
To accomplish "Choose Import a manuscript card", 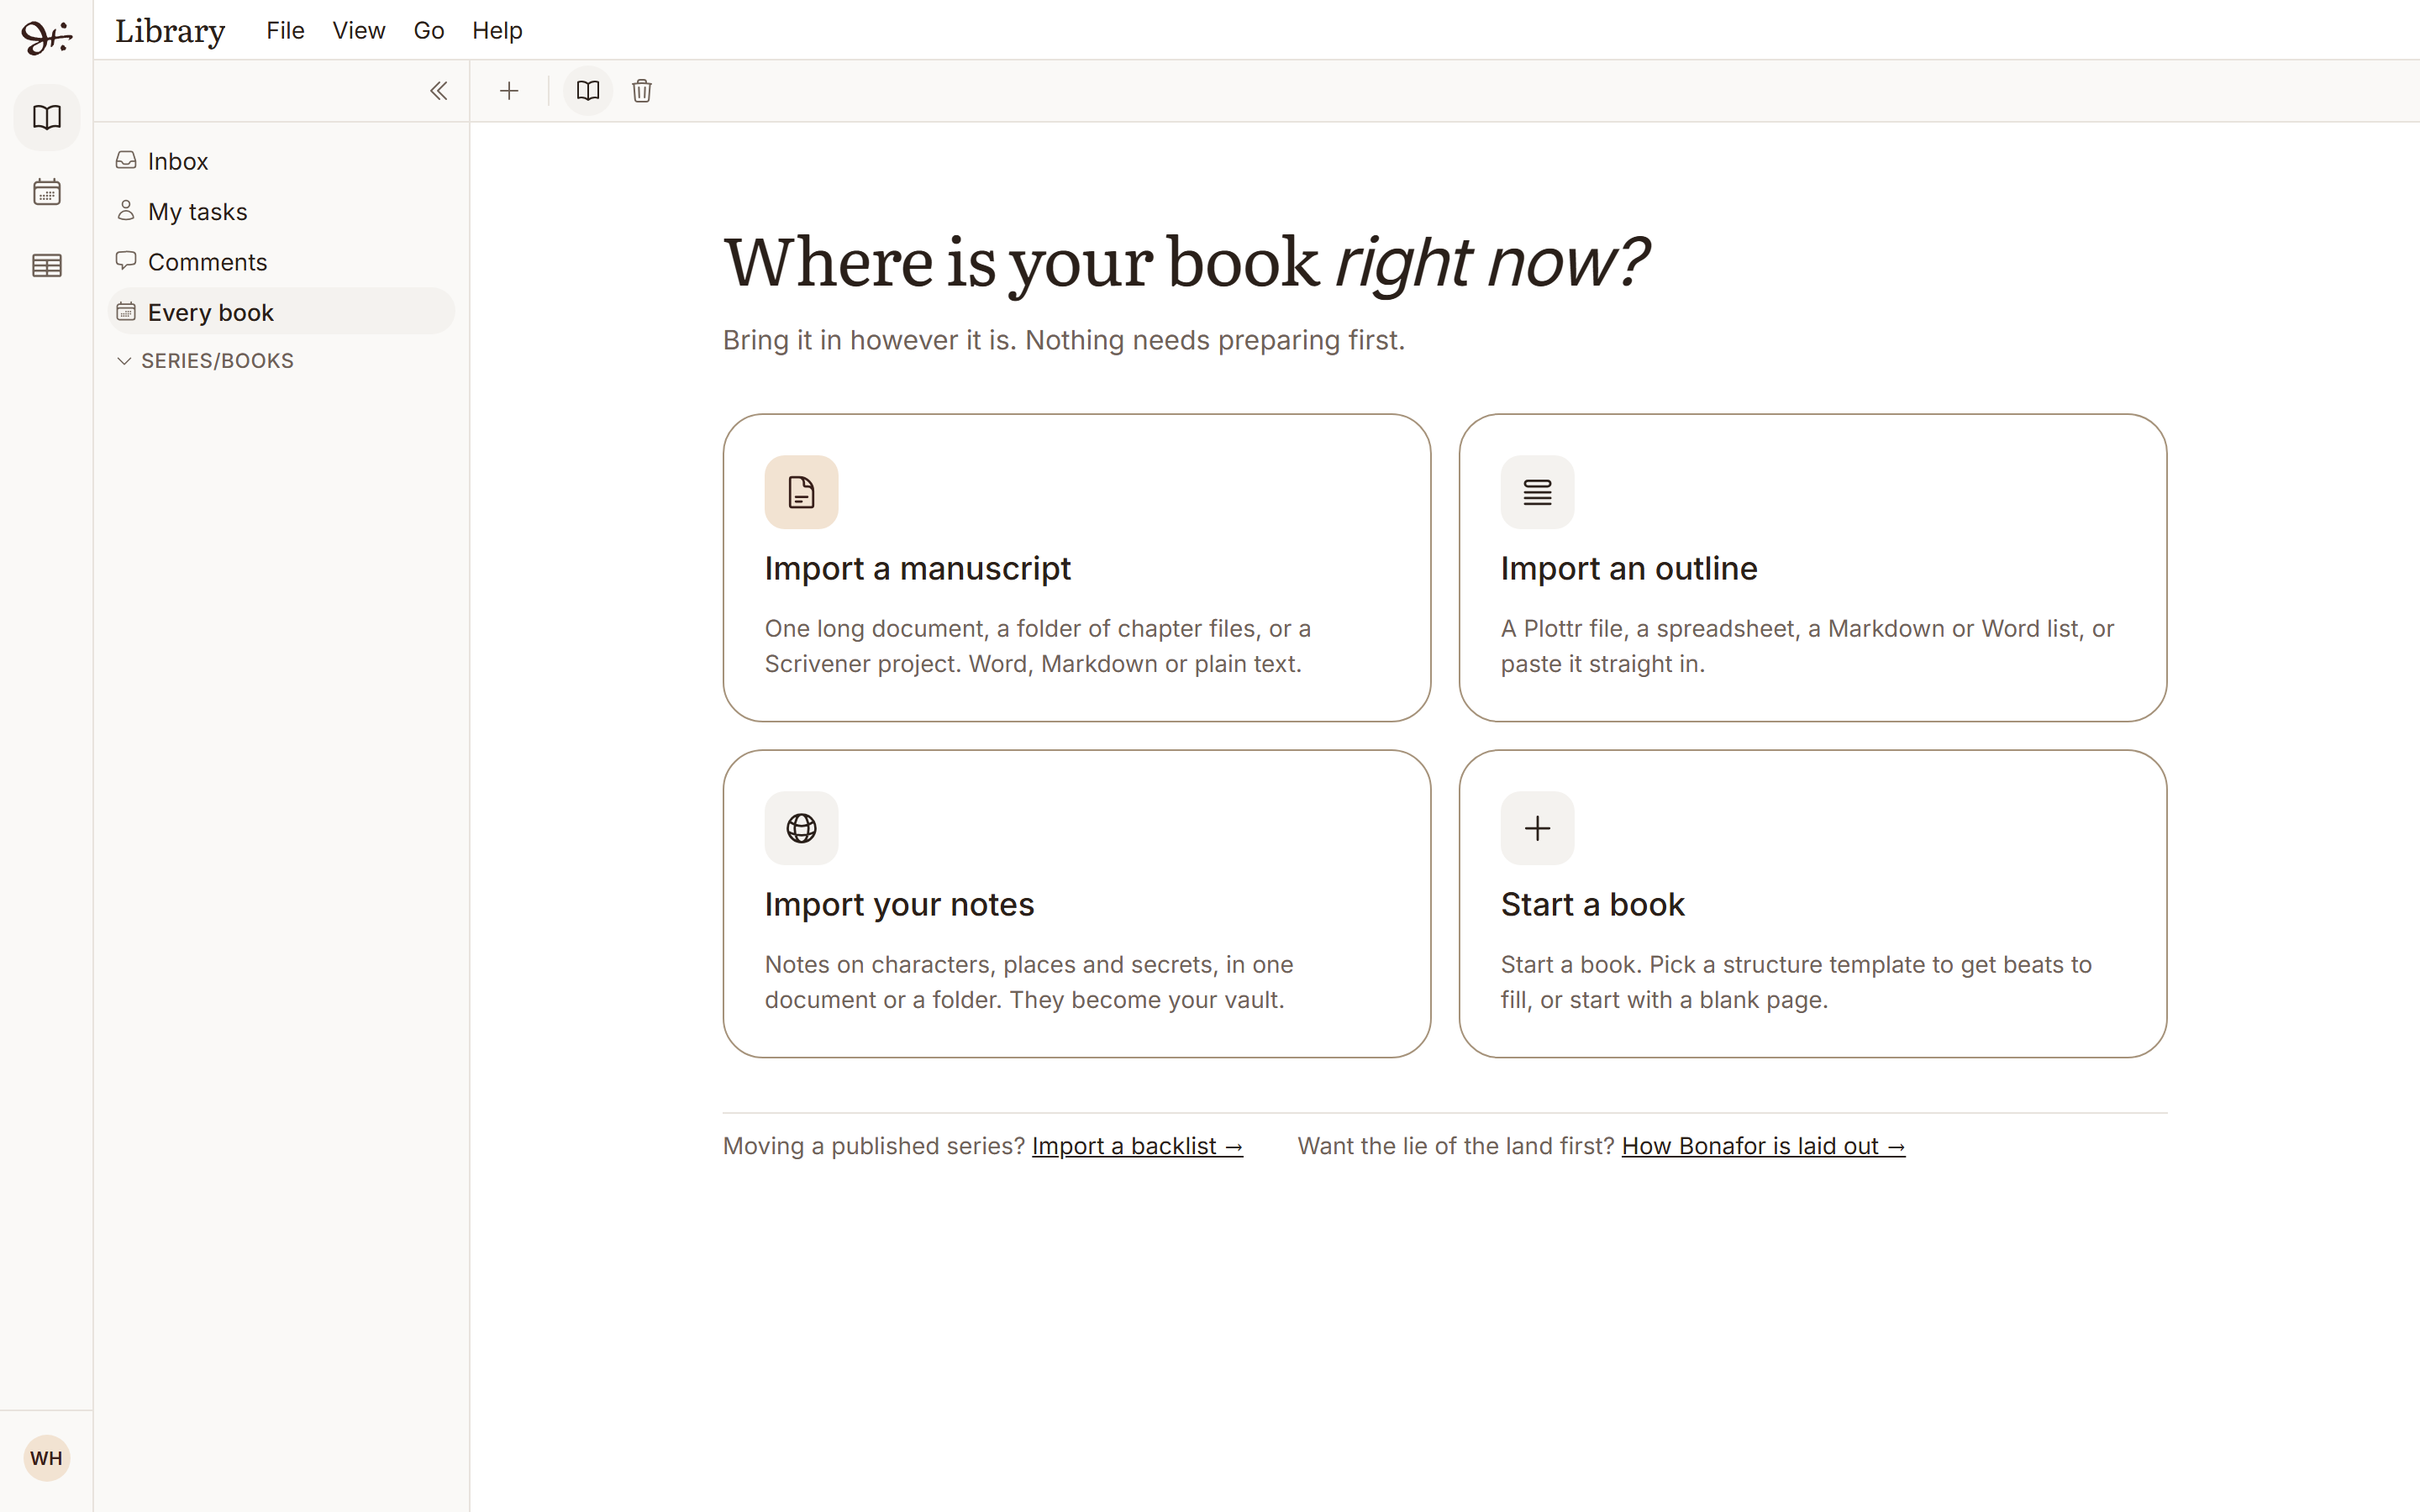I will tap(1077, 568).
